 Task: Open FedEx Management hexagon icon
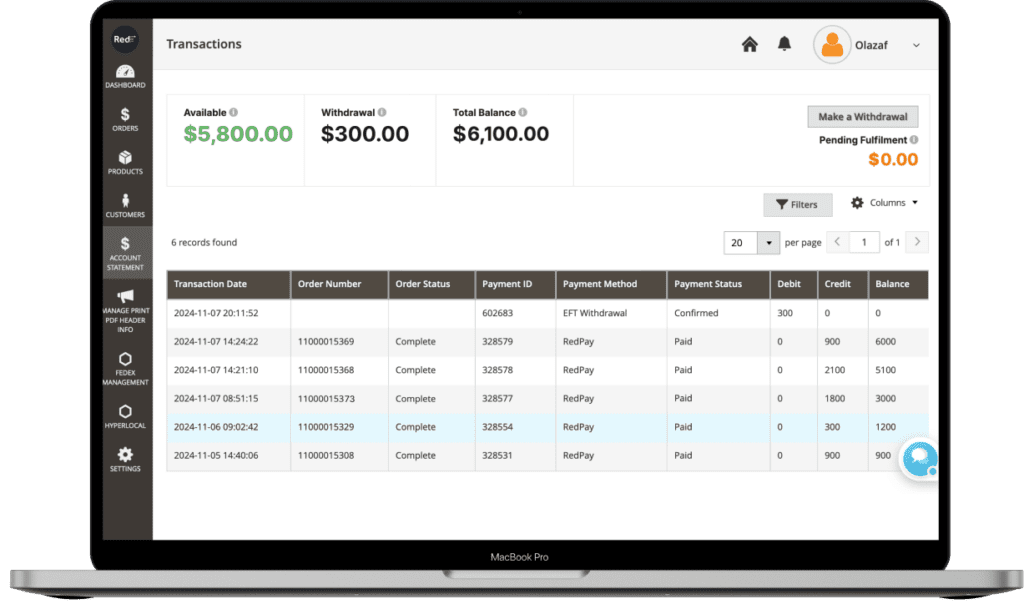tap(125, 359)
